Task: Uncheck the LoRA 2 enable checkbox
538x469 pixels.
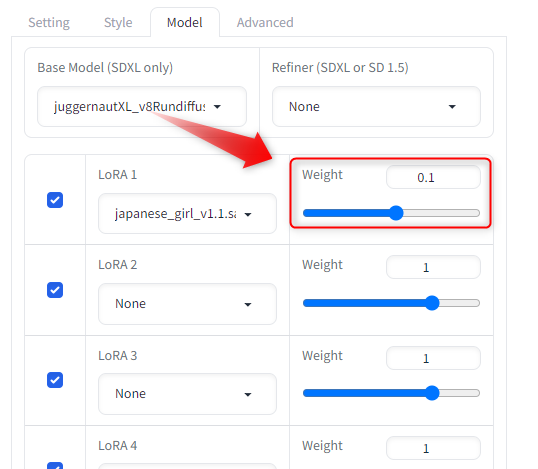Action: pyautogui.click(x=55, y=290)
